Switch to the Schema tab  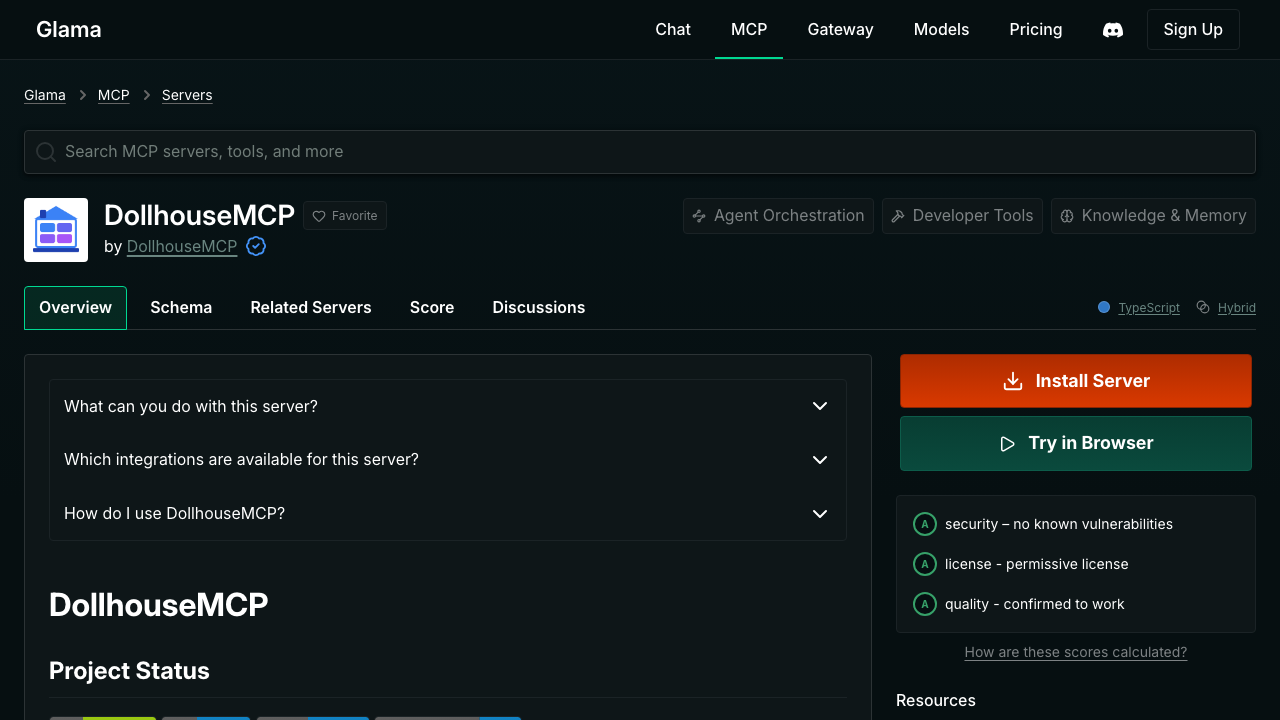coord(181,307)
